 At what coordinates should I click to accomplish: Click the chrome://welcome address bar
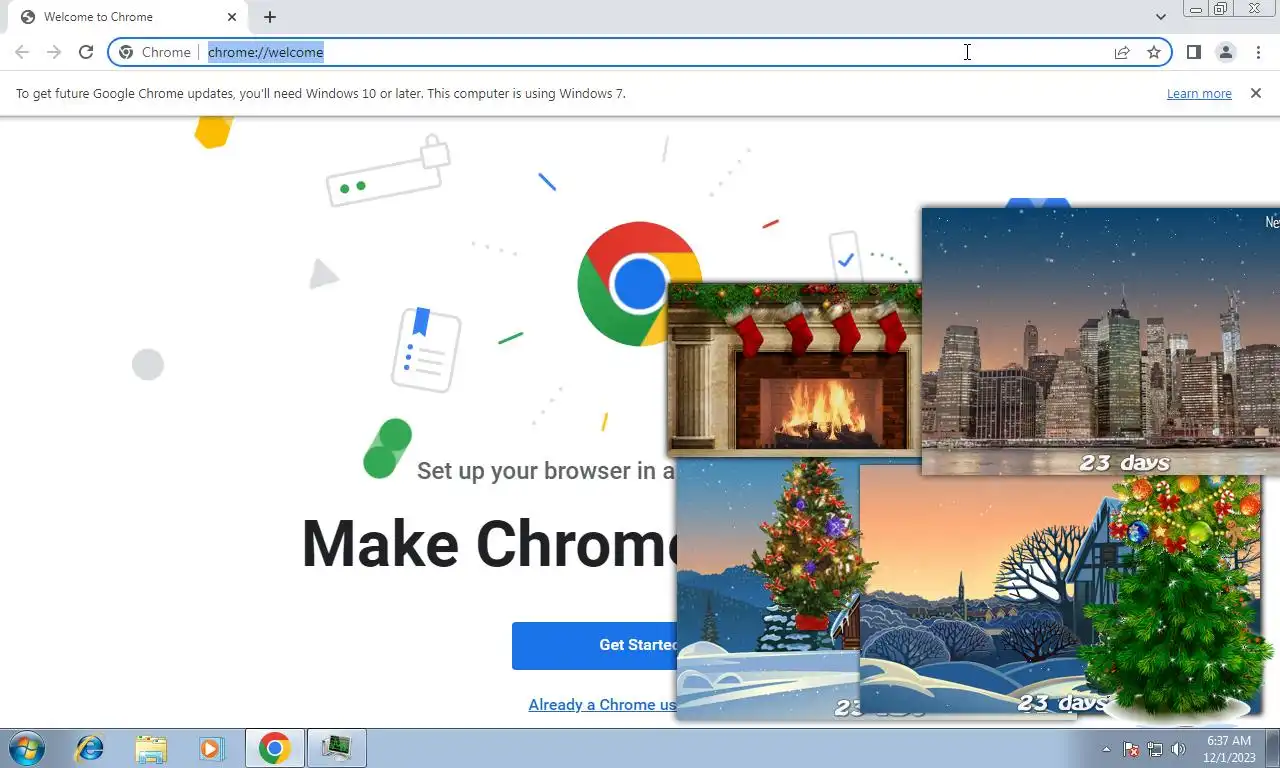coord(640,52)
